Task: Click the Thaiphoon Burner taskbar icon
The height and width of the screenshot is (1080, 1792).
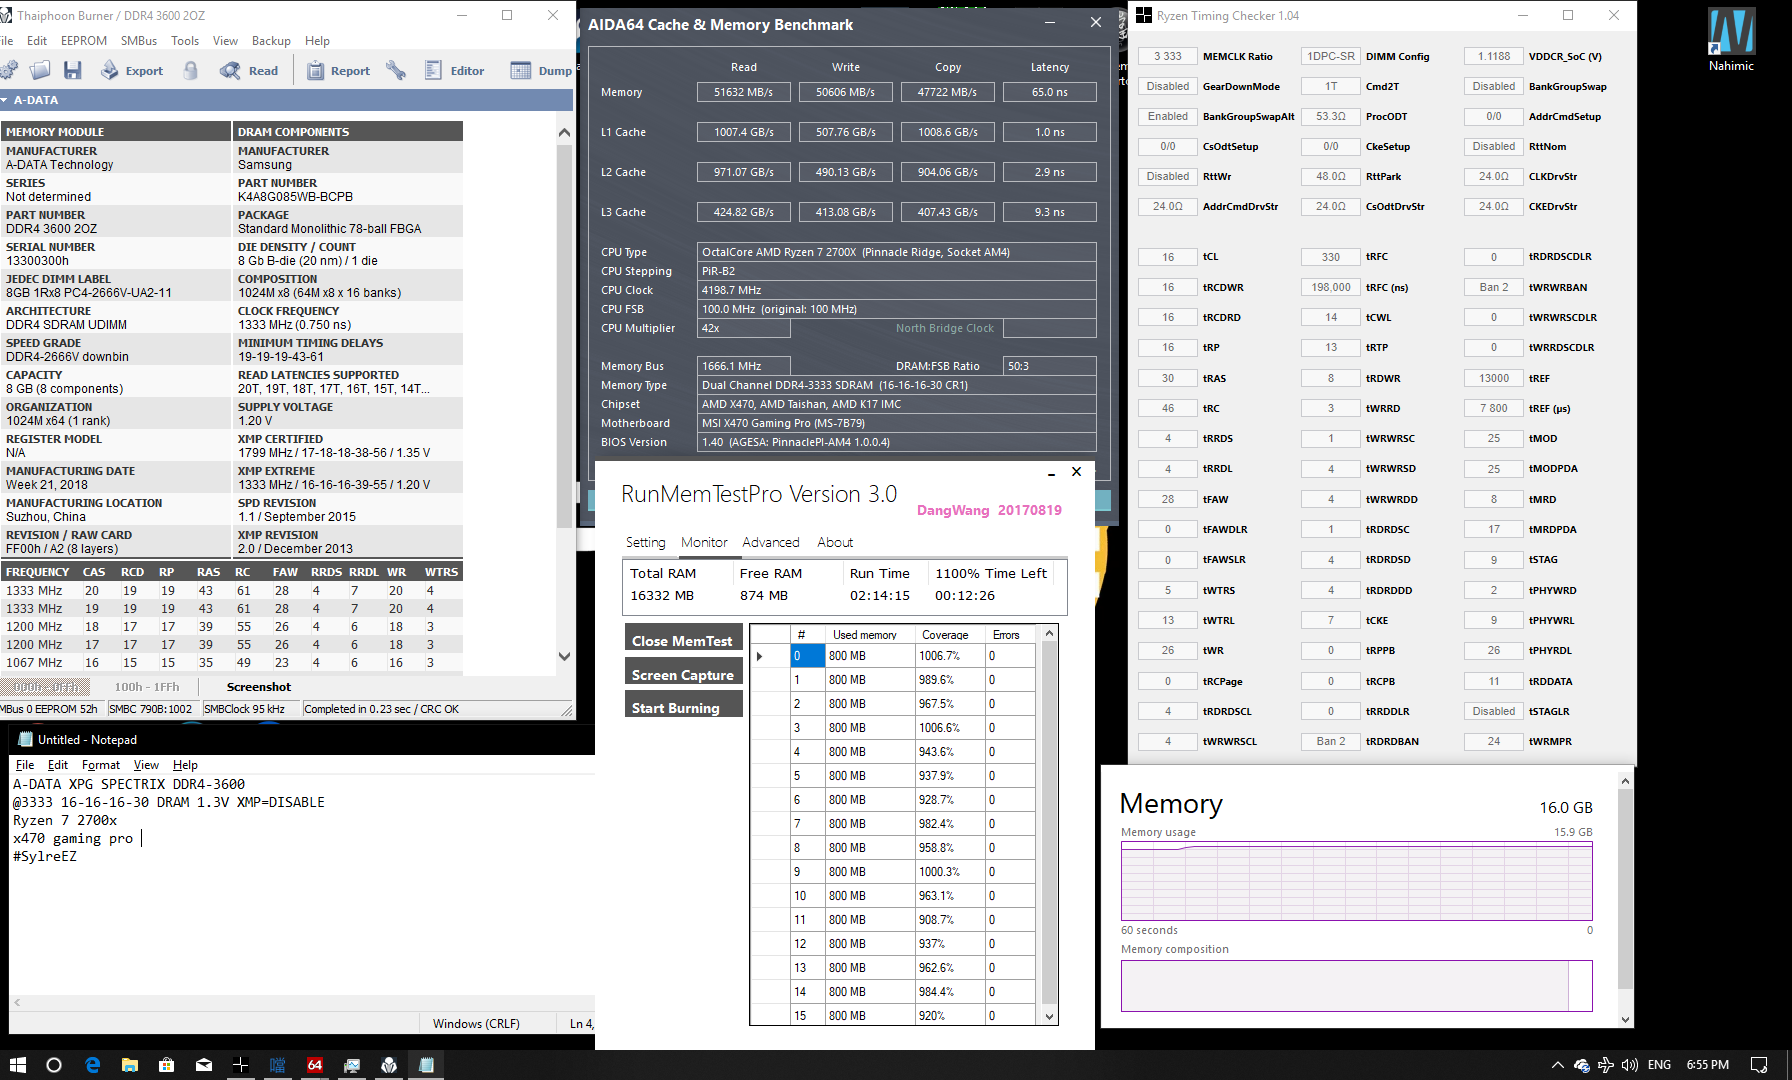Action: pyautogui.click(x=389, y=1065)
